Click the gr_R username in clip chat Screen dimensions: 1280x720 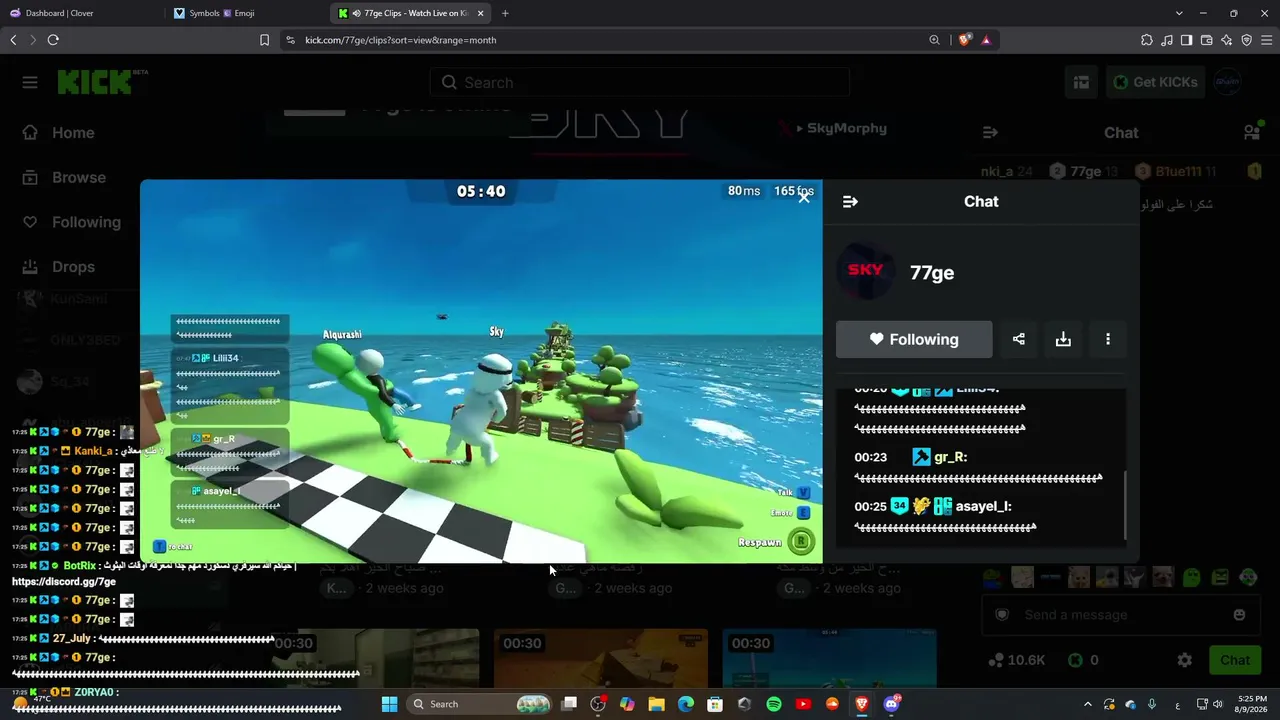click(x=950, y=457)
